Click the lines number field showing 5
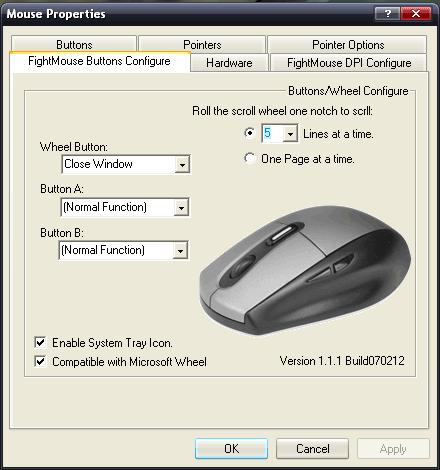The height and width of the screenshot is (470, 440). coord(273,133)
